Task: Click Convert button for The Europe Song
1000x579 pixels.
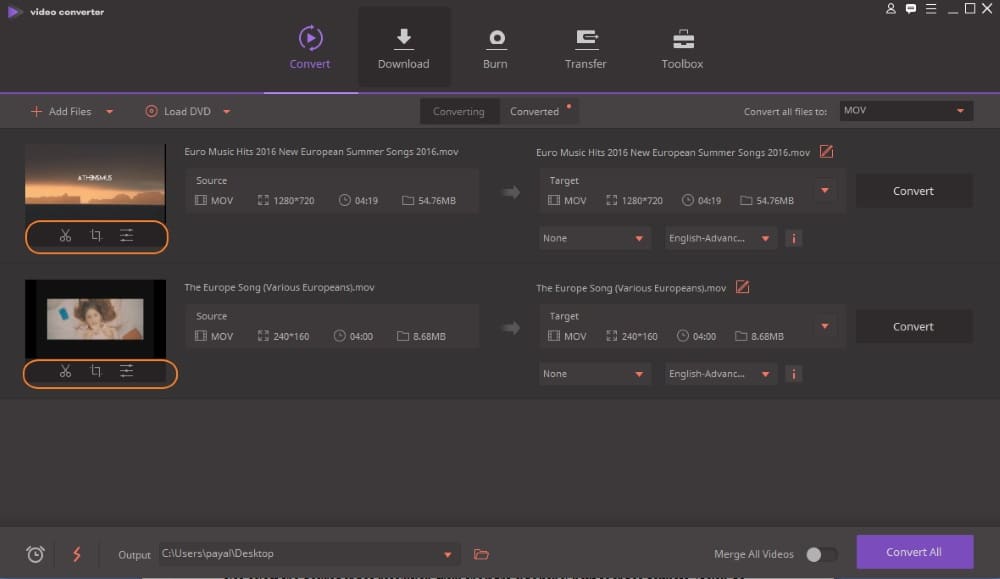Action: coord(913,326)
